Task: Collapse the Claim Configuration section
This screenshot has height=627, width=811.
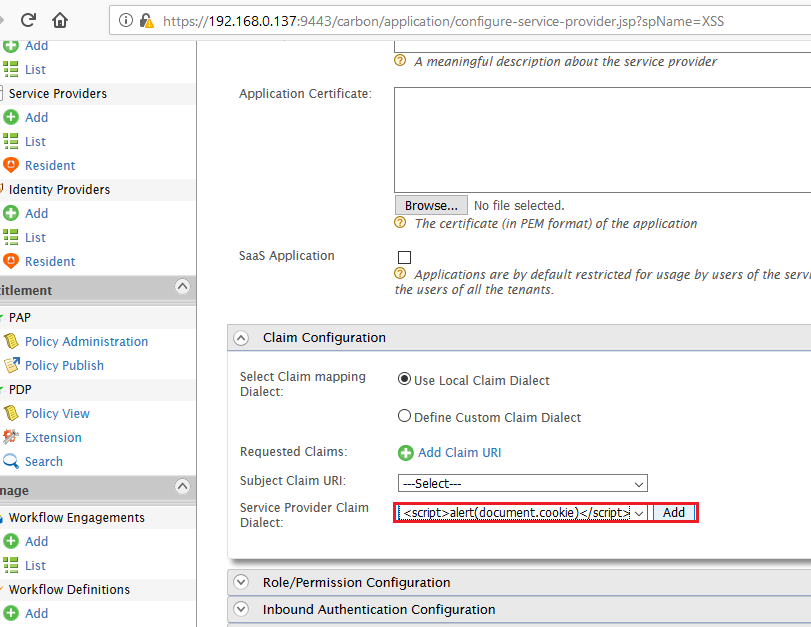Action: click(x=240, y=338)
